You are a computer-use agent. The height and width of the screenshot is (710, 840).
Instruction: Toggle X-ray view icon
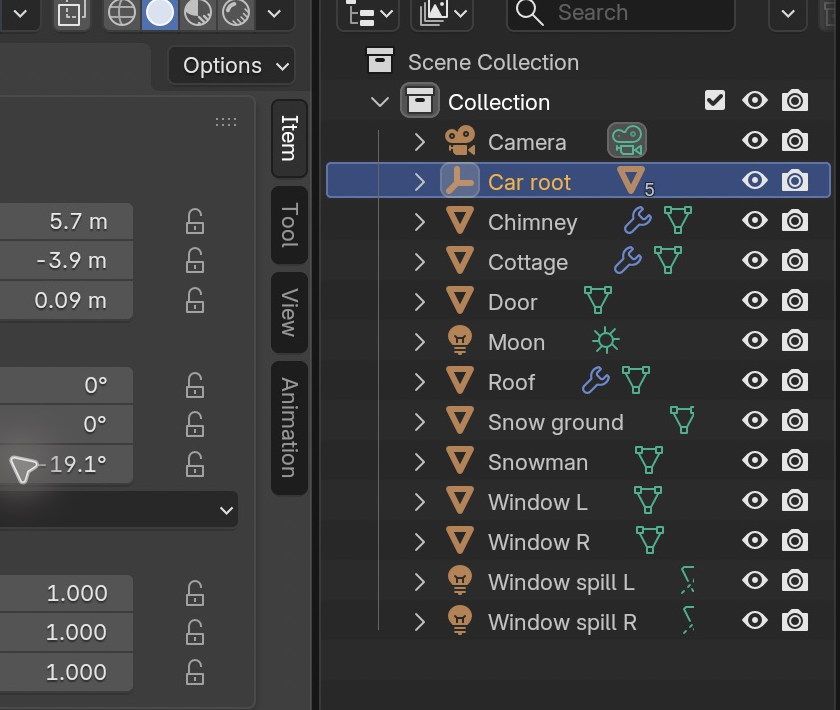pos(72,13)
